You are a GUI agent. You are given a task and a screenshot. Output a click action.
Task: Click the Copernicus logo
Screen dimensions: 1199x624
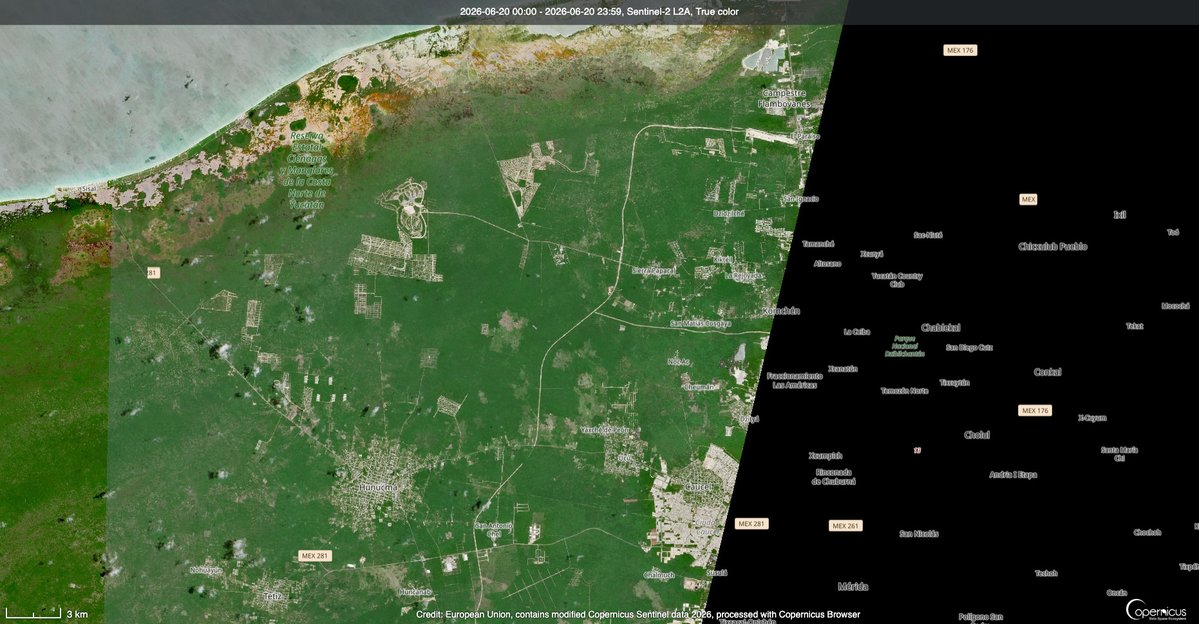coord(1155,609)
